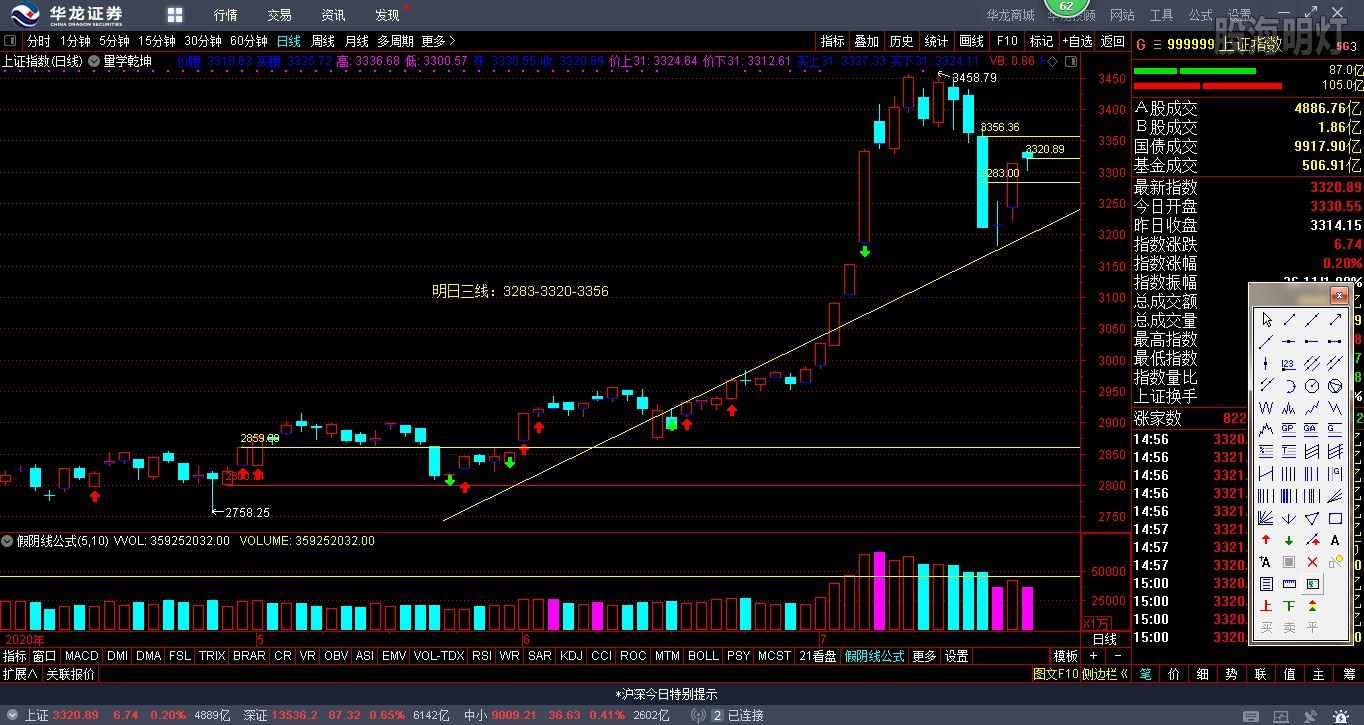Open the 工具 top menu

(1161, 15)
